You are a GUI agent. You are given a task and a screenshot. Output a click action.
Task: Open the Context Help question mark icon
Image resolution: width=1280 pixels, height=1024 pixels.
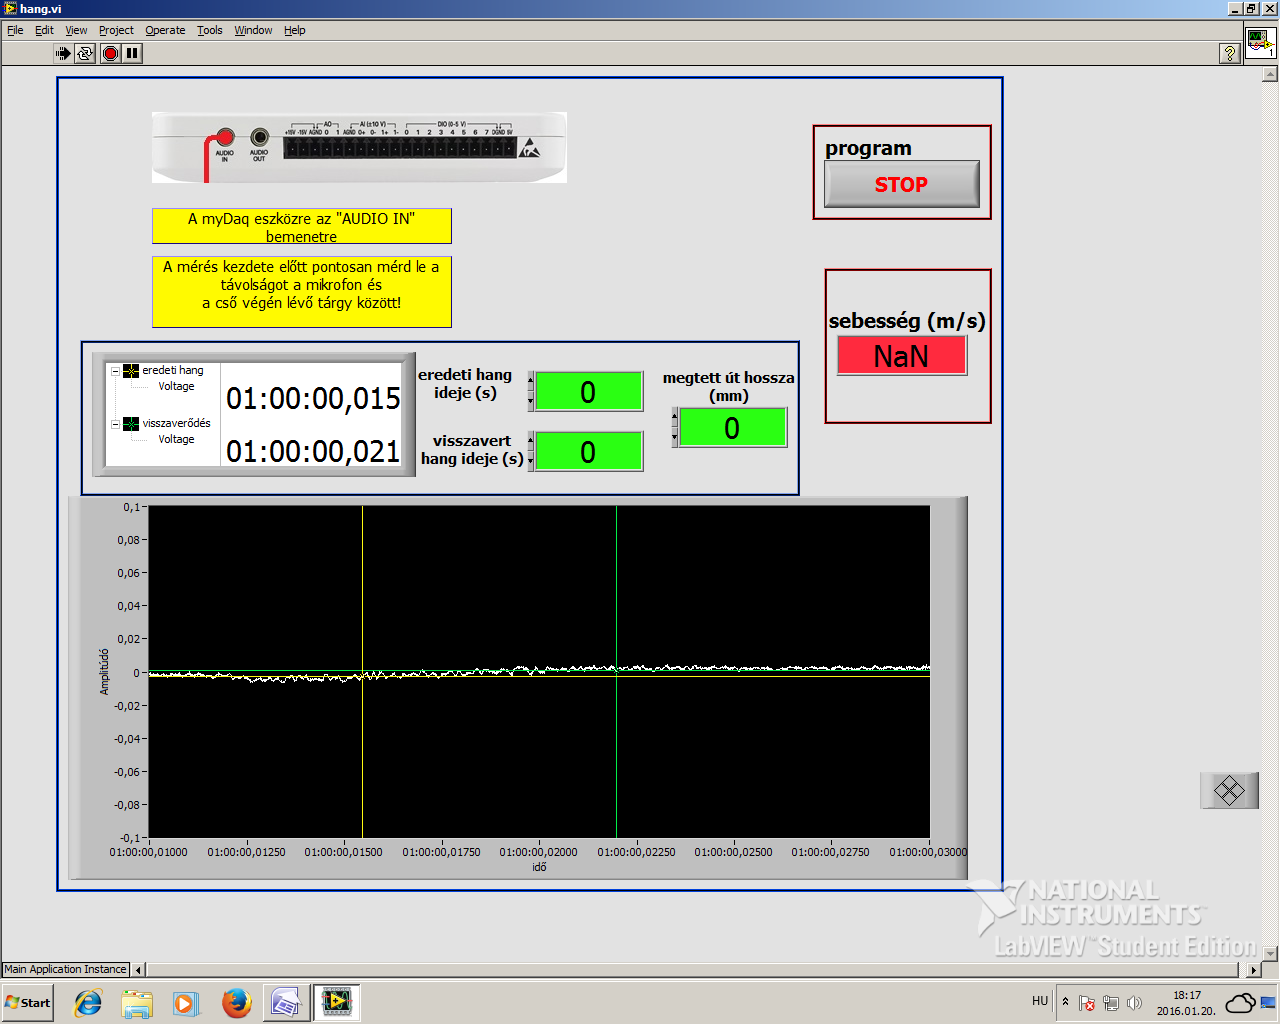pos(1230,54)
